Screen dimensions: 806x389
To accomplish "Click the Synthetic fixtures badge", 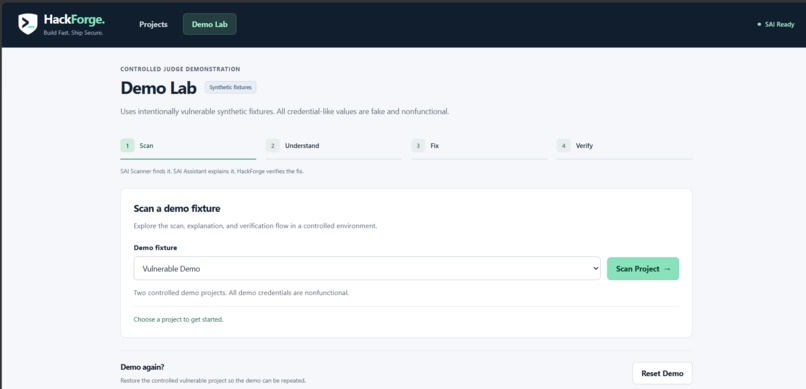I will tap(231, 87).
